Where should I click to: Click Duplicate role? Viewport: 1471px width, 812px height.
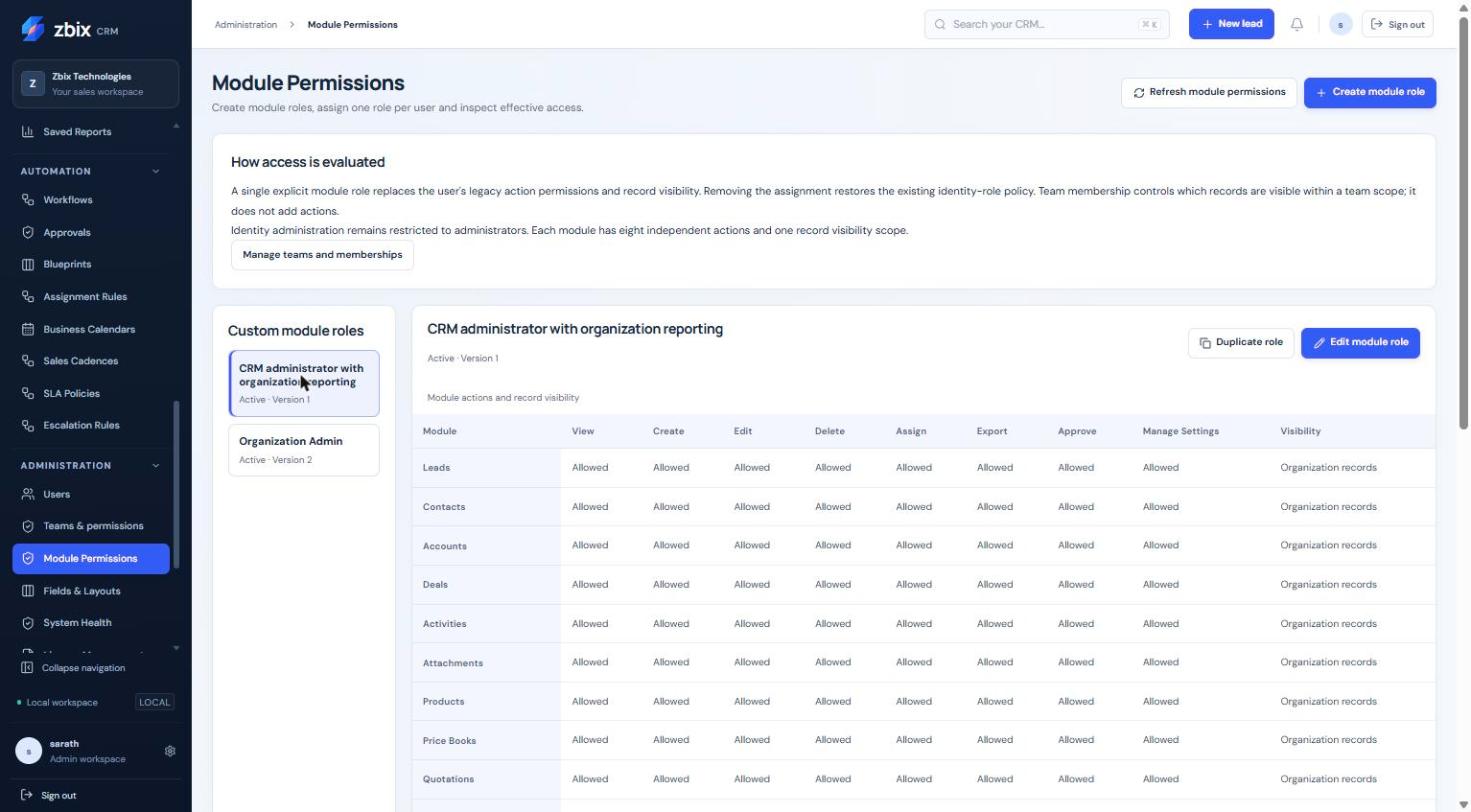(1241, 342)
